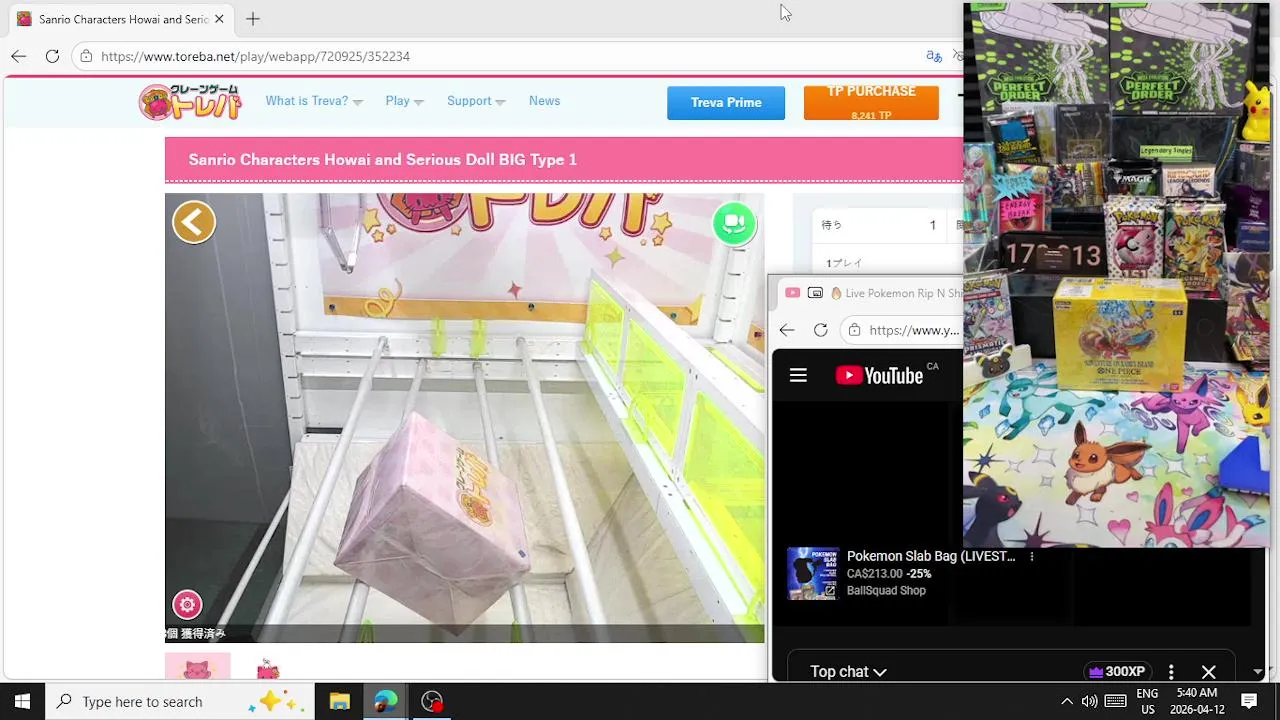Click the address bar with the toreba.net URL
Image resolution: width=1280 pixels, height=720 pixels.
tap(500, 56)
